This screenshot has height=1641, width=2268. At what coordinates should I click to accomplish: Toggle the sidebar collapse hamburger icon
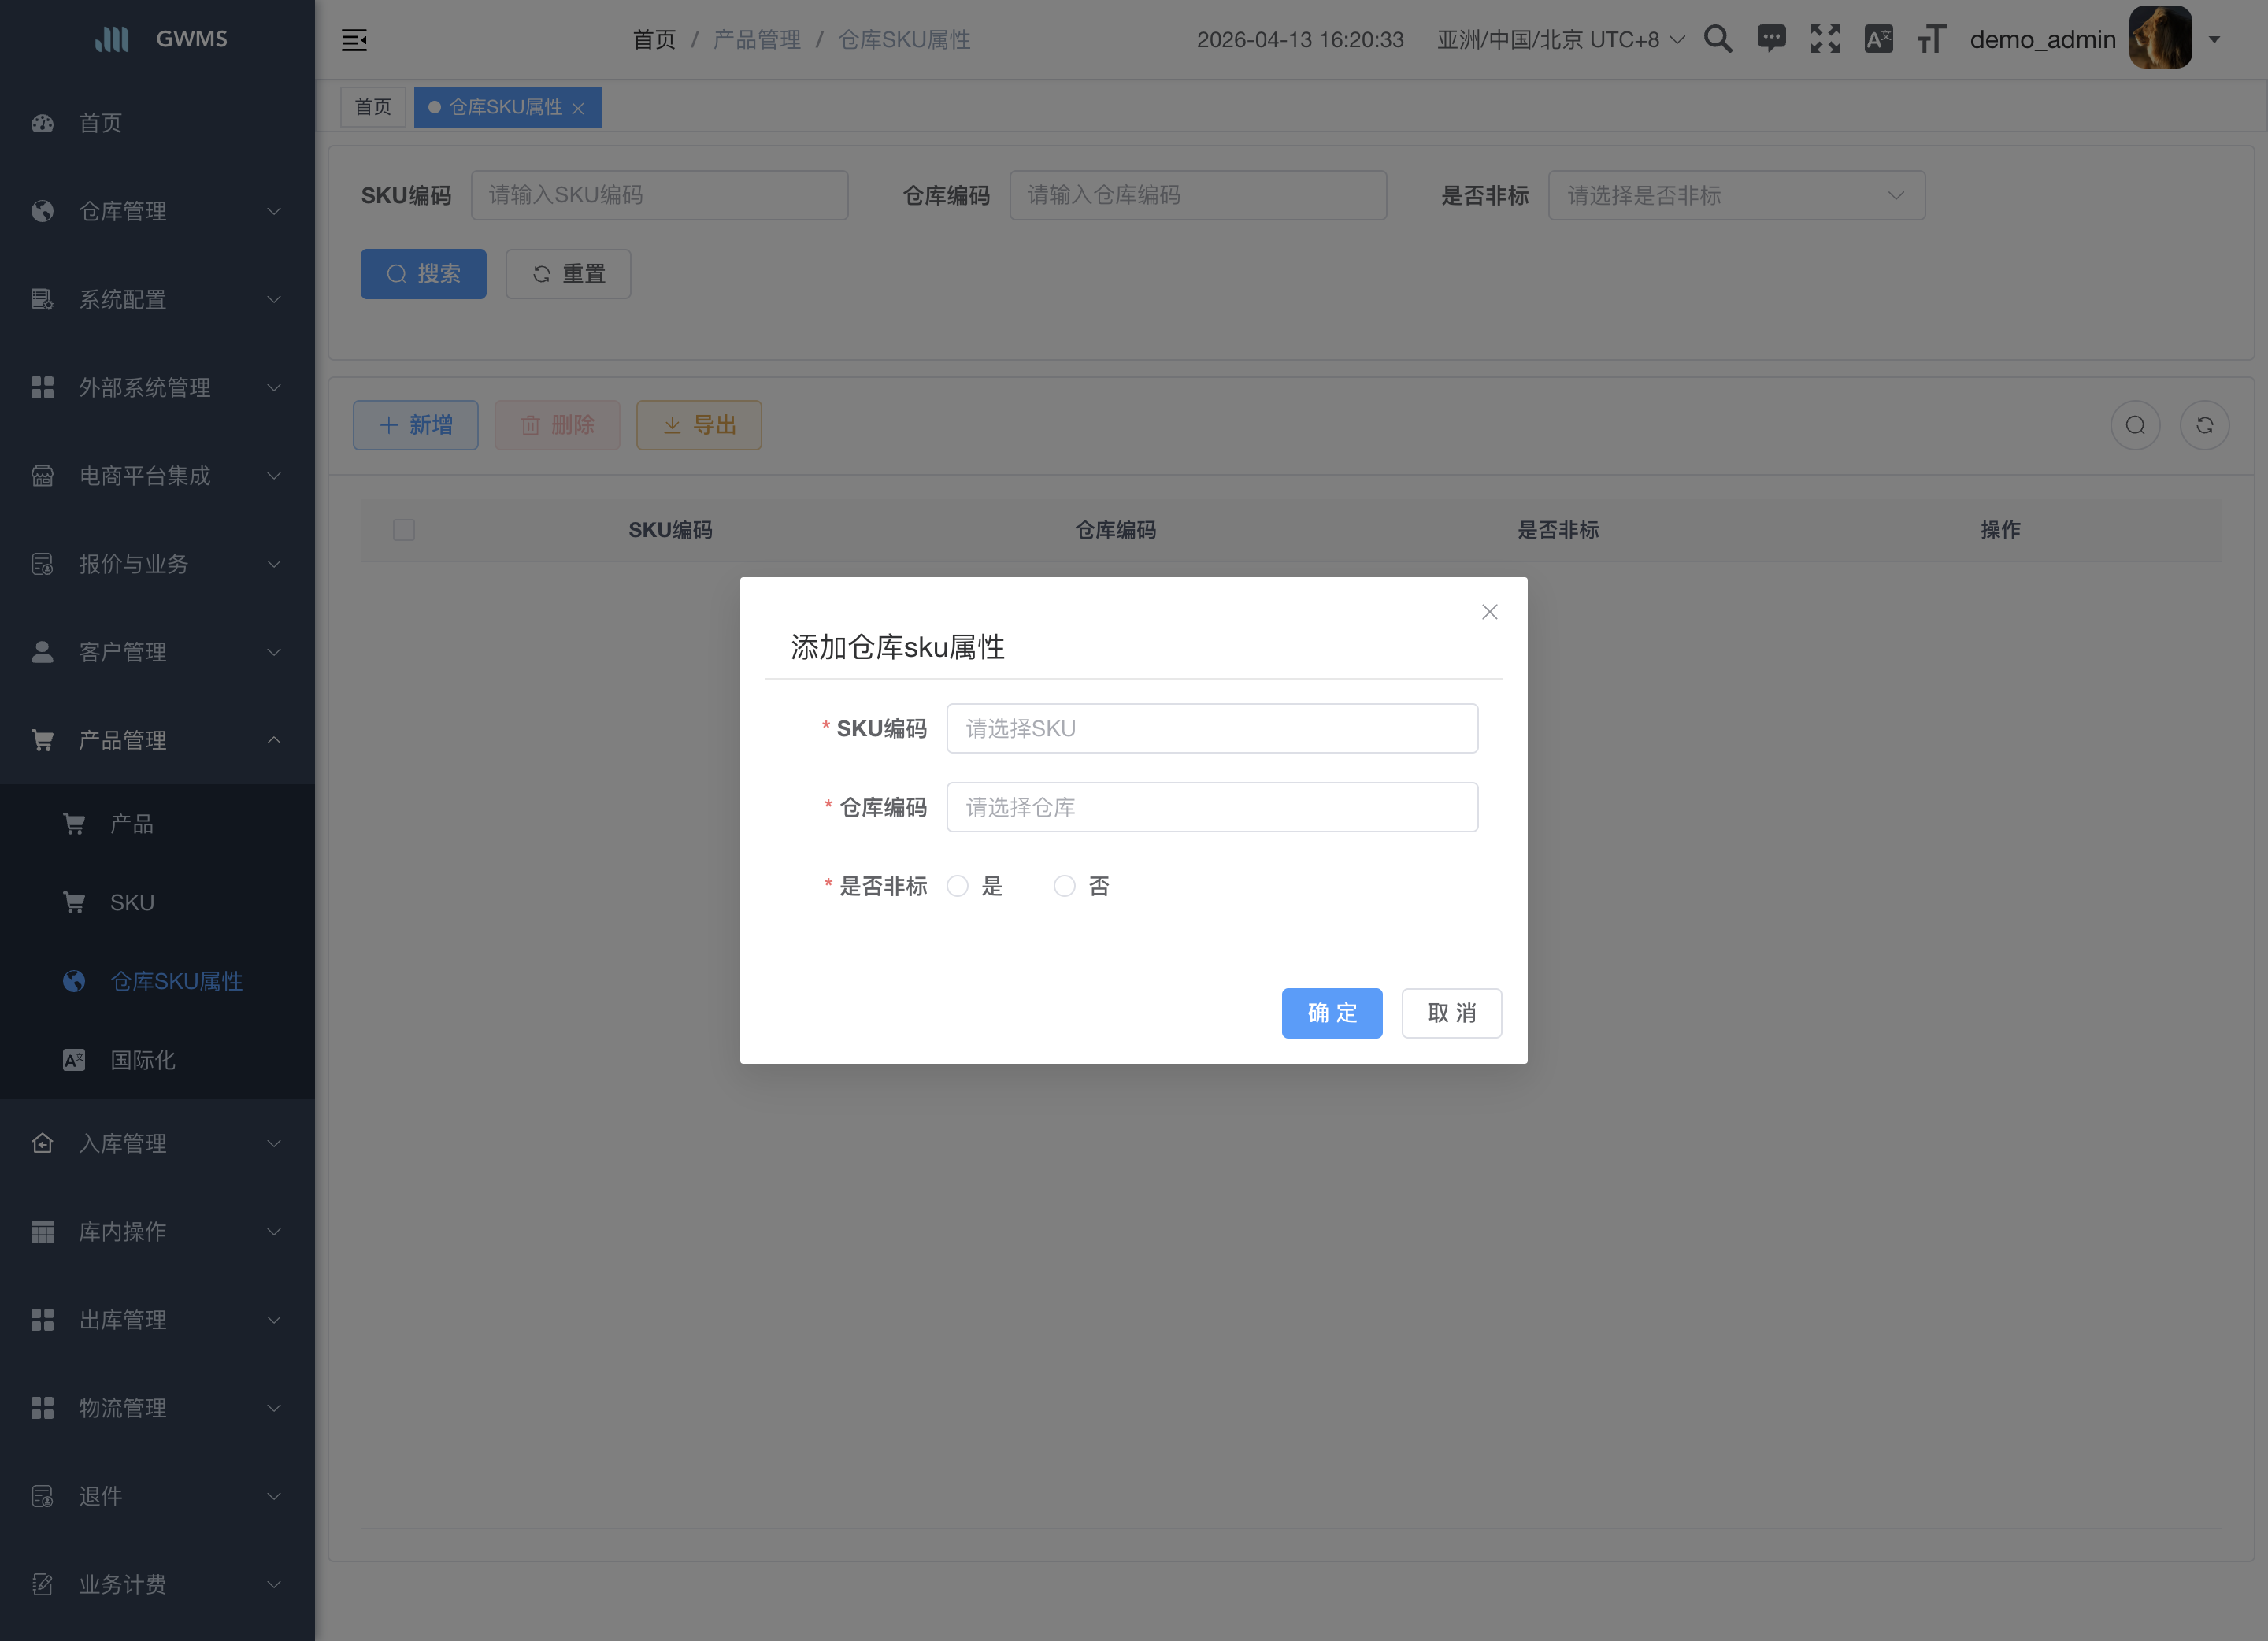[x=354, y=40]
